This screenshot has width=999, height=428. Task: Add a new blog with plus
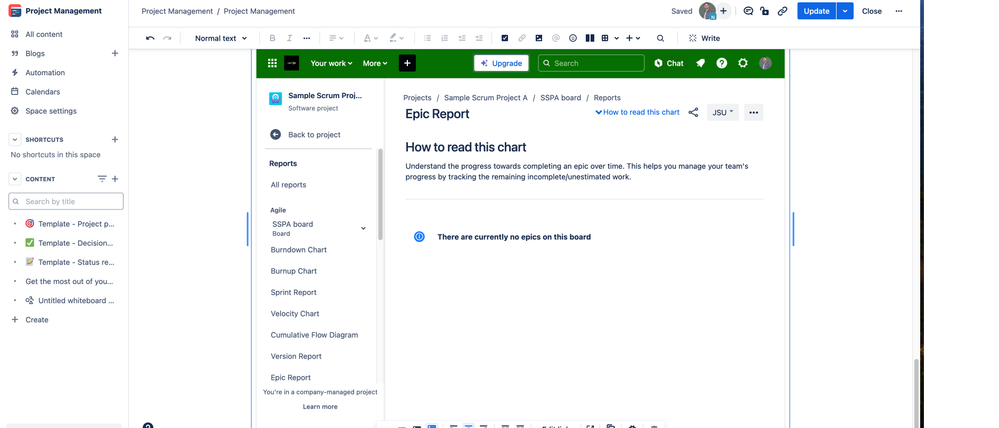click(115, 54)
